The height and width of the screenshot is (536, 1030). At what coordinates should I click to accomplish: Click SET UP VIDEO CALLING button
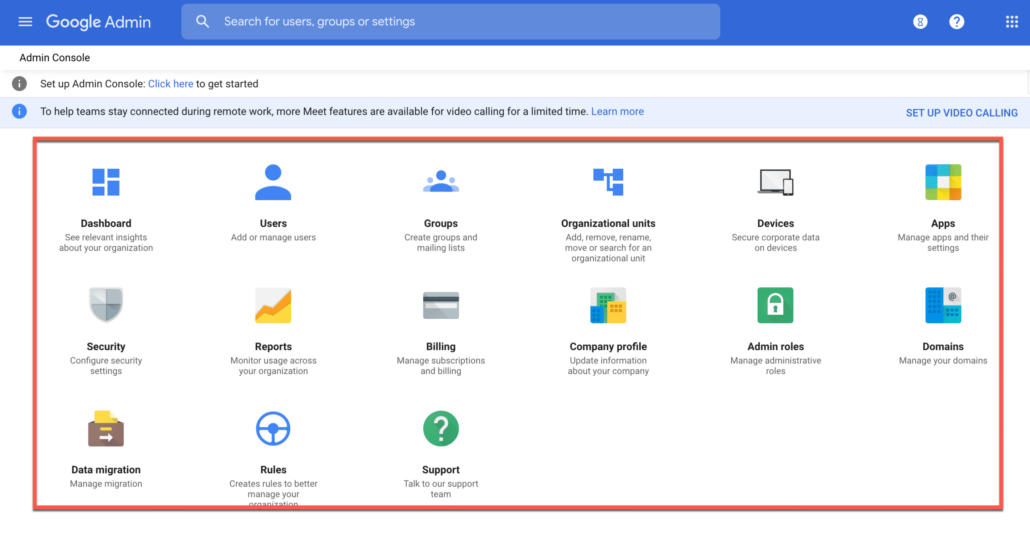pos(962,113)
